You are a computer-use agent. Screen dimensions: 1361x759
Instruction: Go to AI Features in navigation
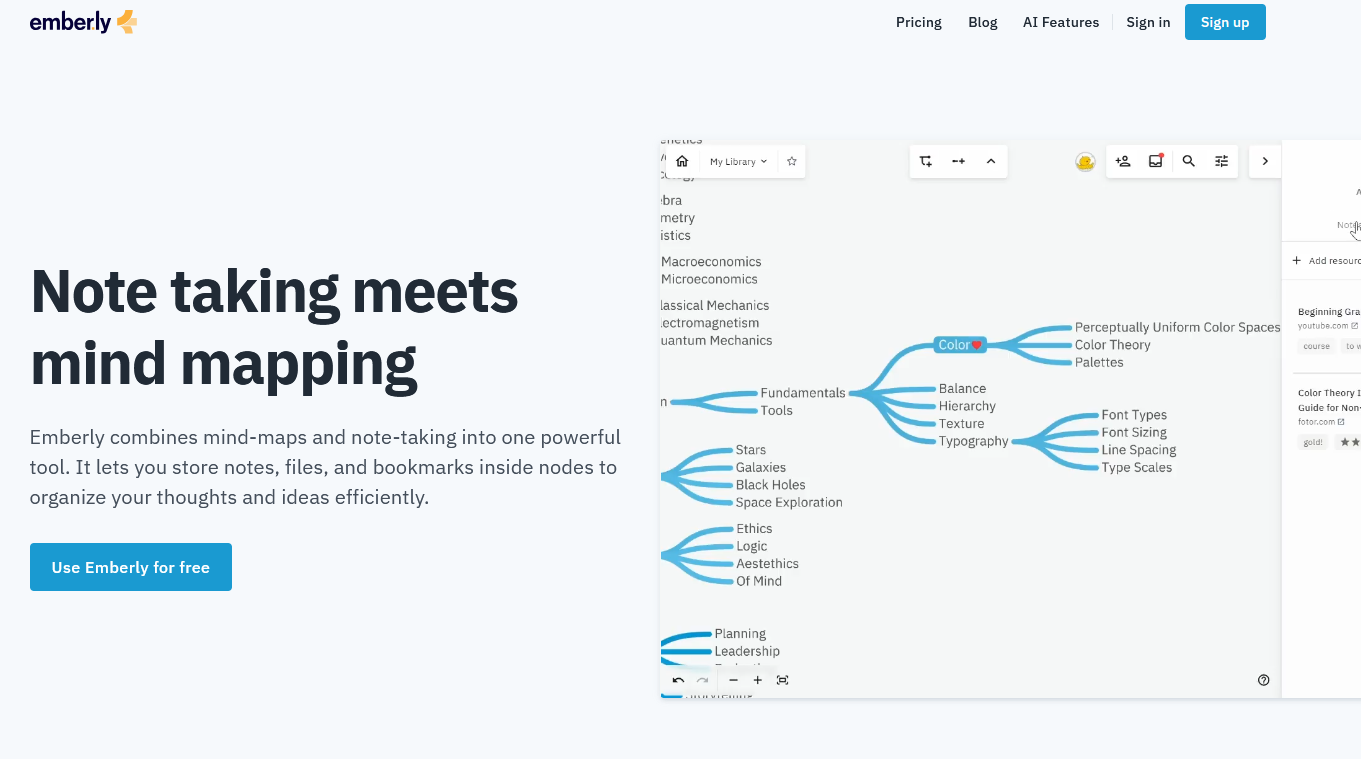(1060, 22)
